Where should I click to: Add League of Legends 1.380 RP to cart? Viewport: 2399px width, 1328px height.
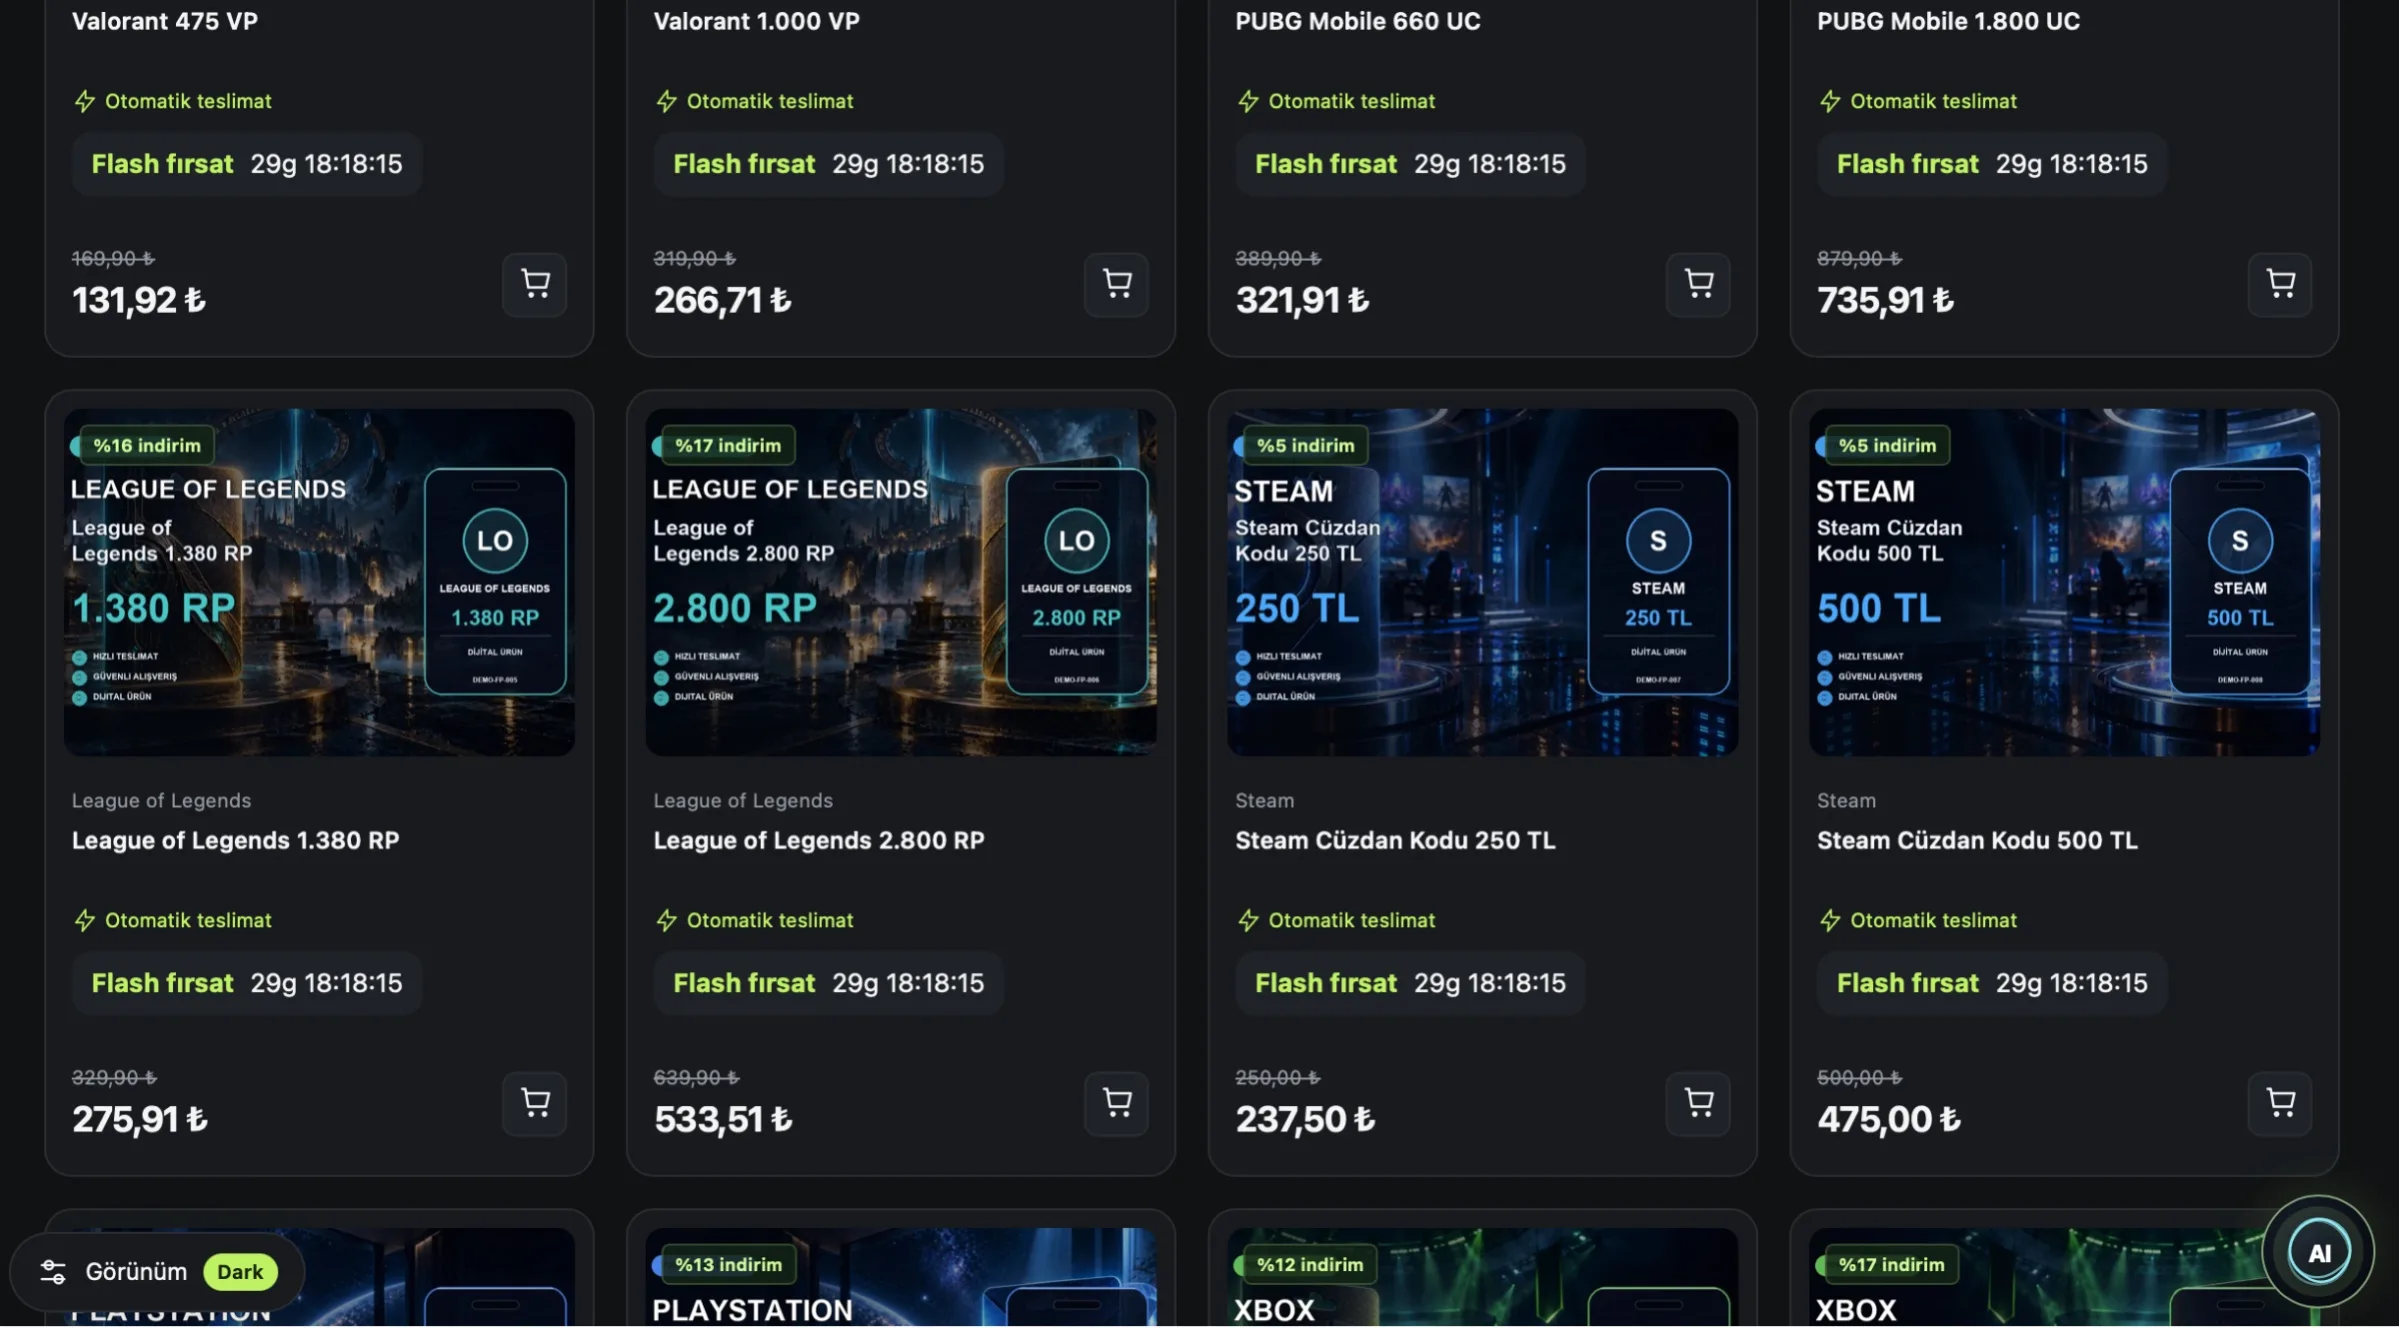(535, 1104)
